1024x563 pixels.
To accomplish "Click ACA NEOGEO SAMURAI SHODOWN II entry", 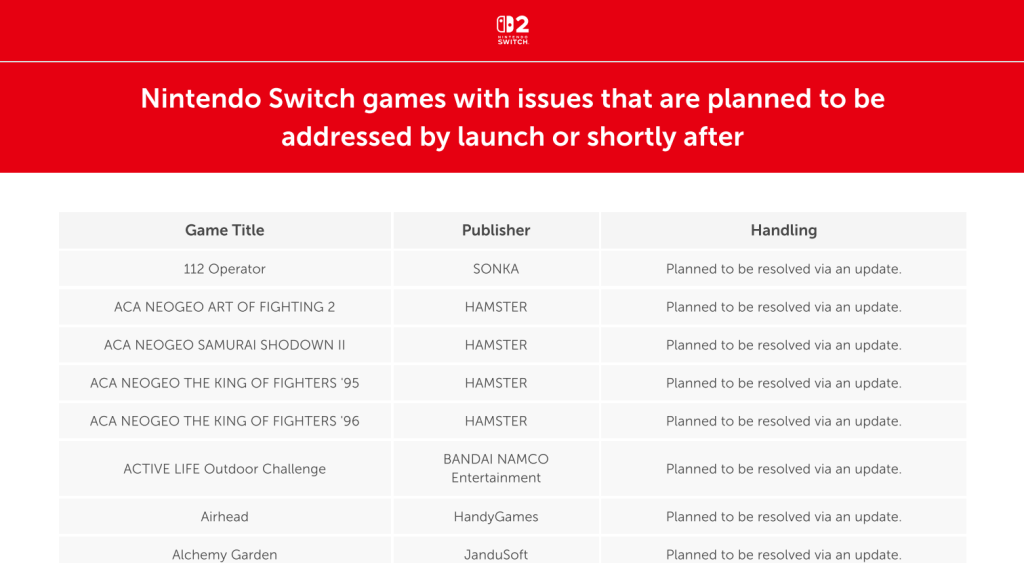I will 225,345.
